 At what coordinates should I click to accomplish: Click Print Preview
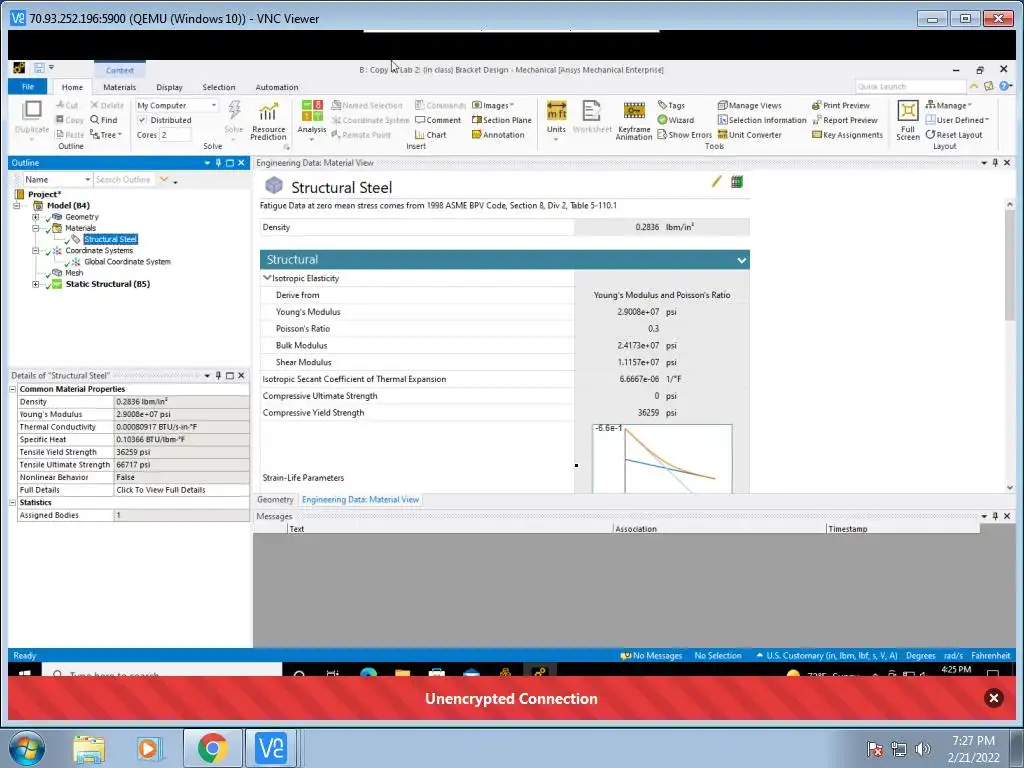pos(841,105)
